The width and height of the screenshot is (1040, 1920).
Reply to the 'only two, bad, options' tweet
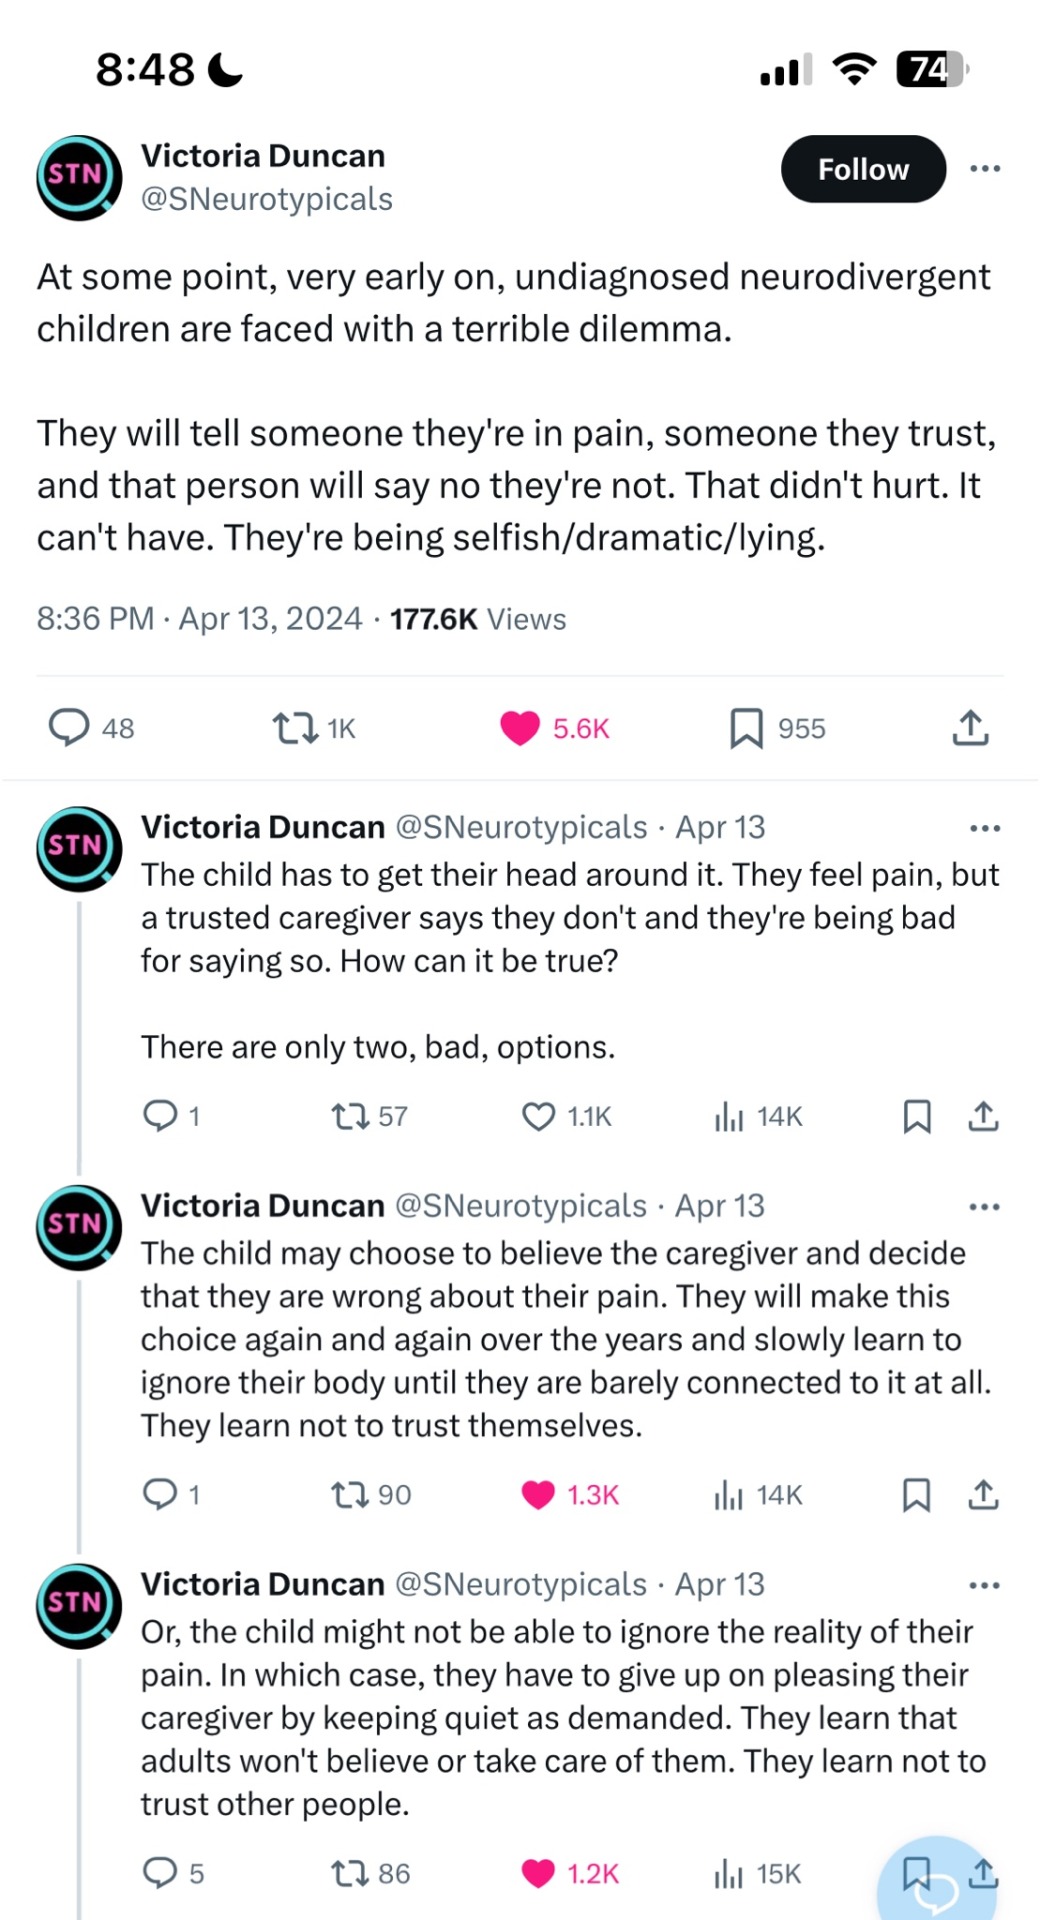point(160,1115)
